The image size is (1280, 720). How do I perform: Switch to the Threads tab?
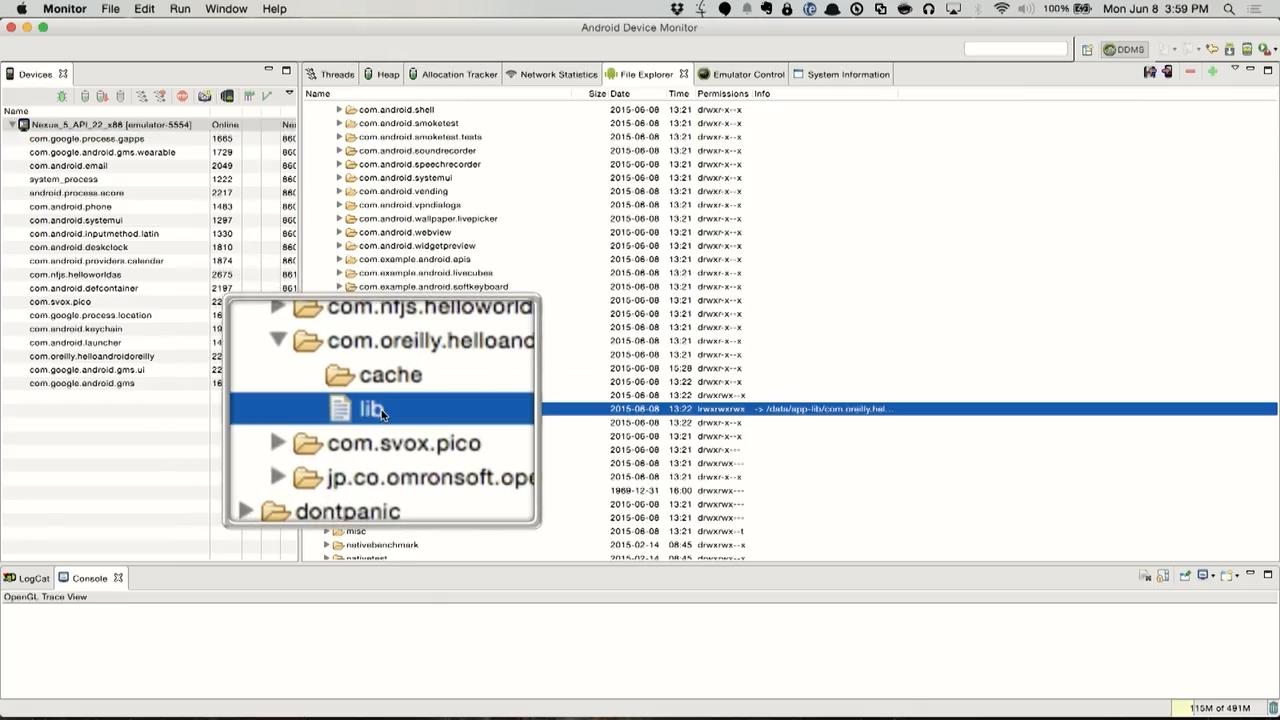click(x=330, y=74)
